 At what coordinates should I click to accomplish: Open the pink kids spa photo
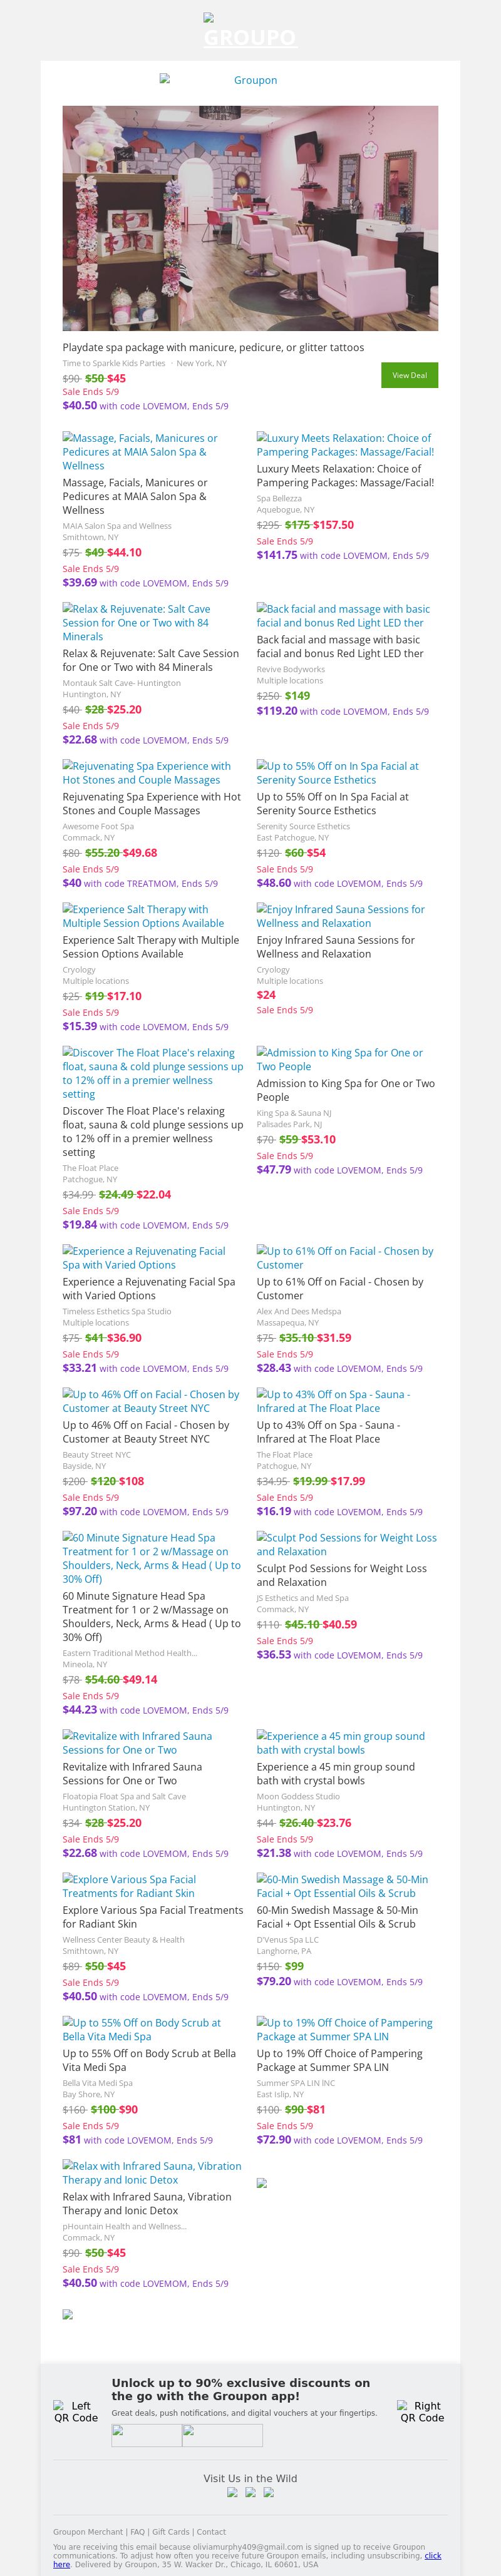pyautogui.click(x=250, y=218)
